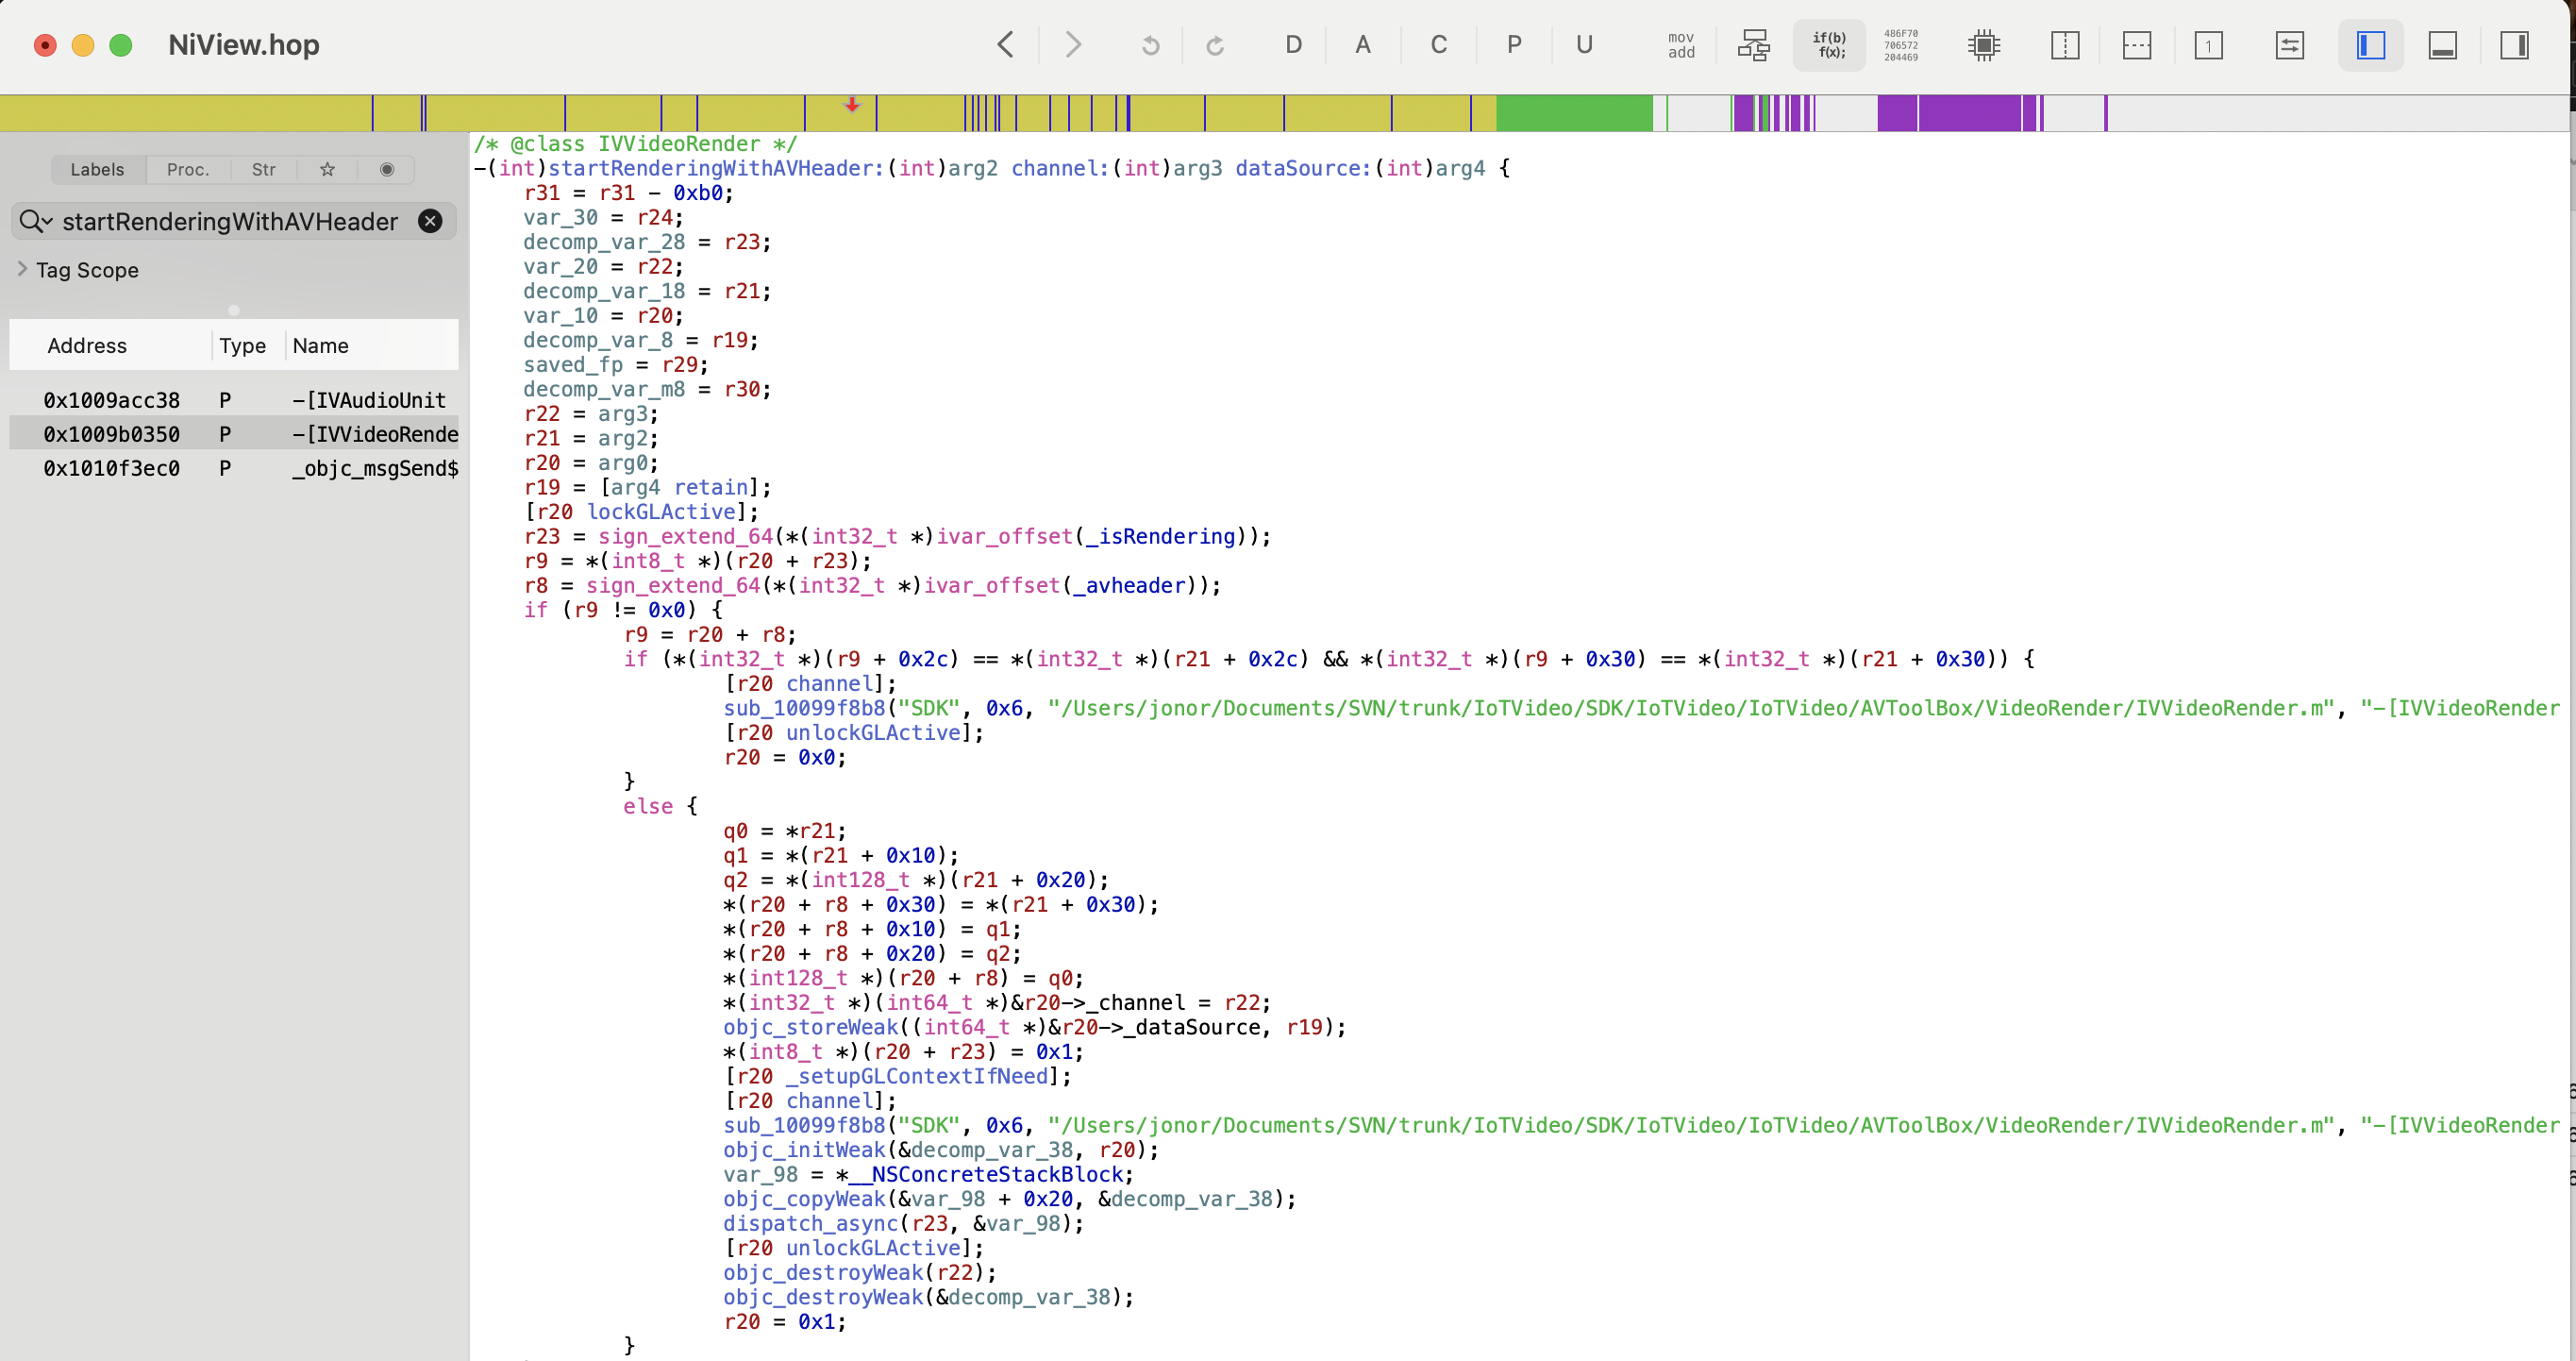2576x1361 pixels.
Task: Toggle the left sidebar panel
Action: click(2370, 45)
